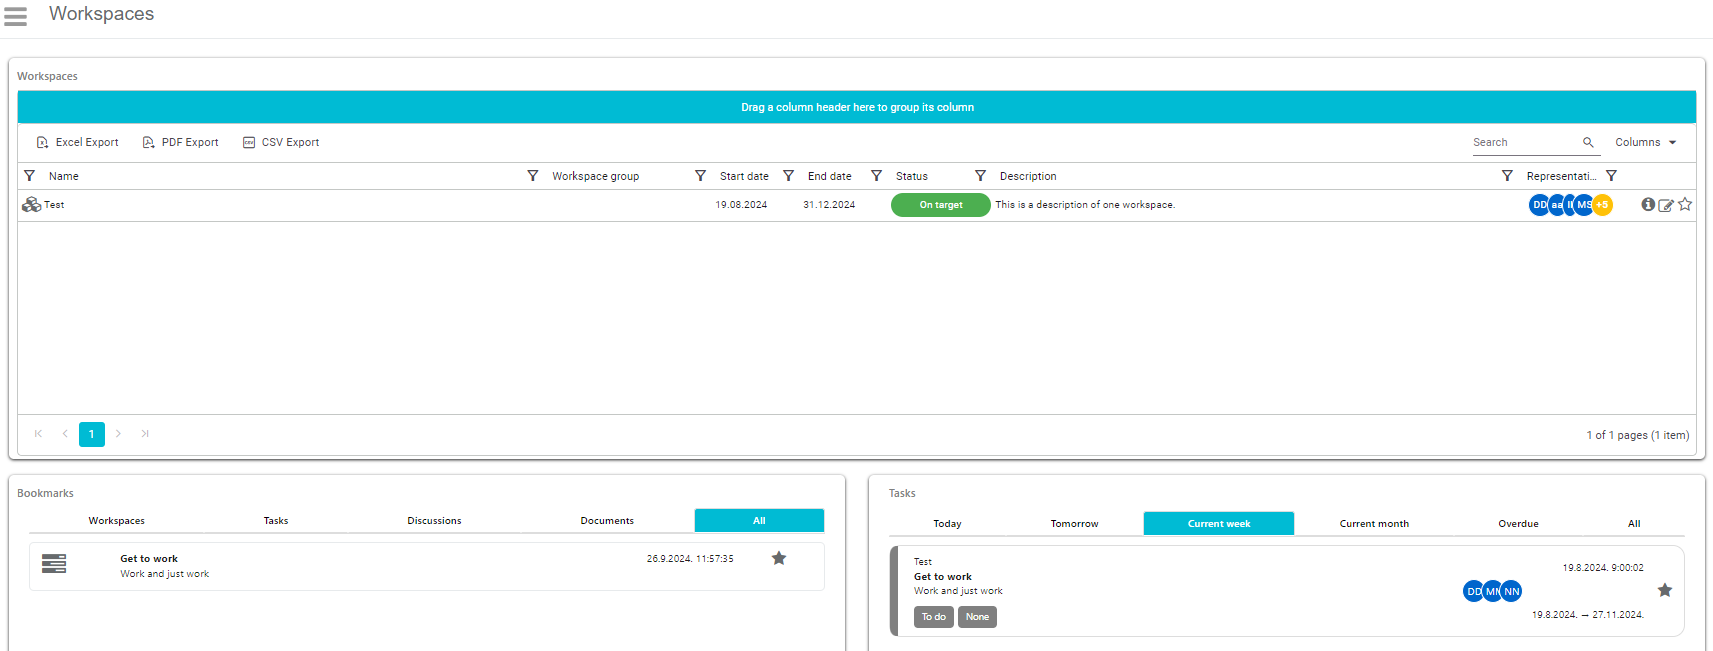This screenshot has height=651, width=1713.
Task: Click the green On target status badge
Action: (940, 205)
